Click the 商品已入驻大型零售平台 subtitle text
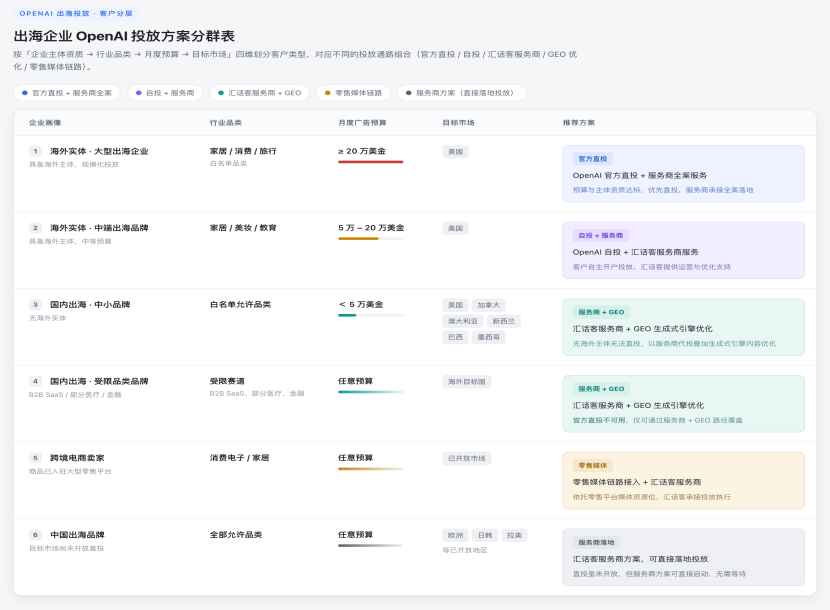This screenshot has width=830, height=610. [70, 471]
